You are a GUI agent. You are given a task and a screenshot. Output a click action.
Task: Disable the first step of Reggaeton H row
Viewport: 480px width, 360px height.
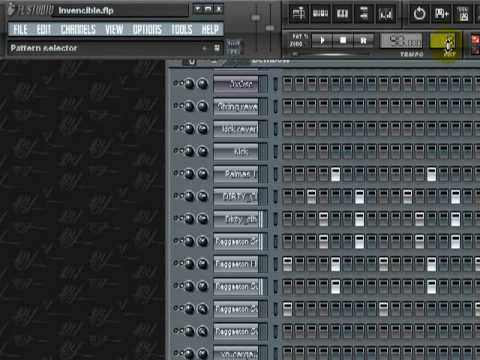click(287, 264)
